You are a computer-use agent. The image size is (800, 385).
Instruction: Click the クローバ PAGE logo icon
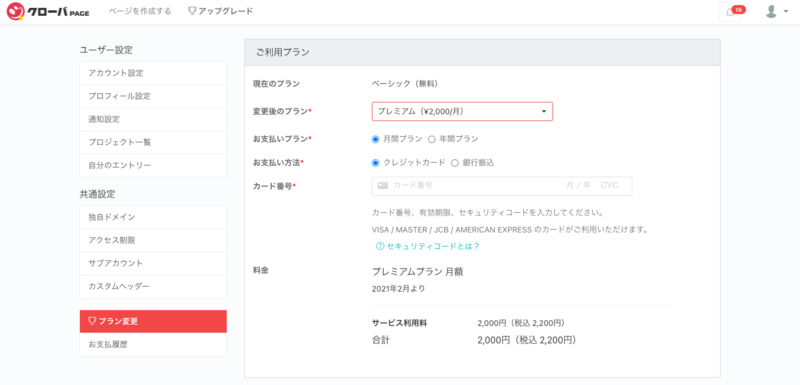coord(16,11)
